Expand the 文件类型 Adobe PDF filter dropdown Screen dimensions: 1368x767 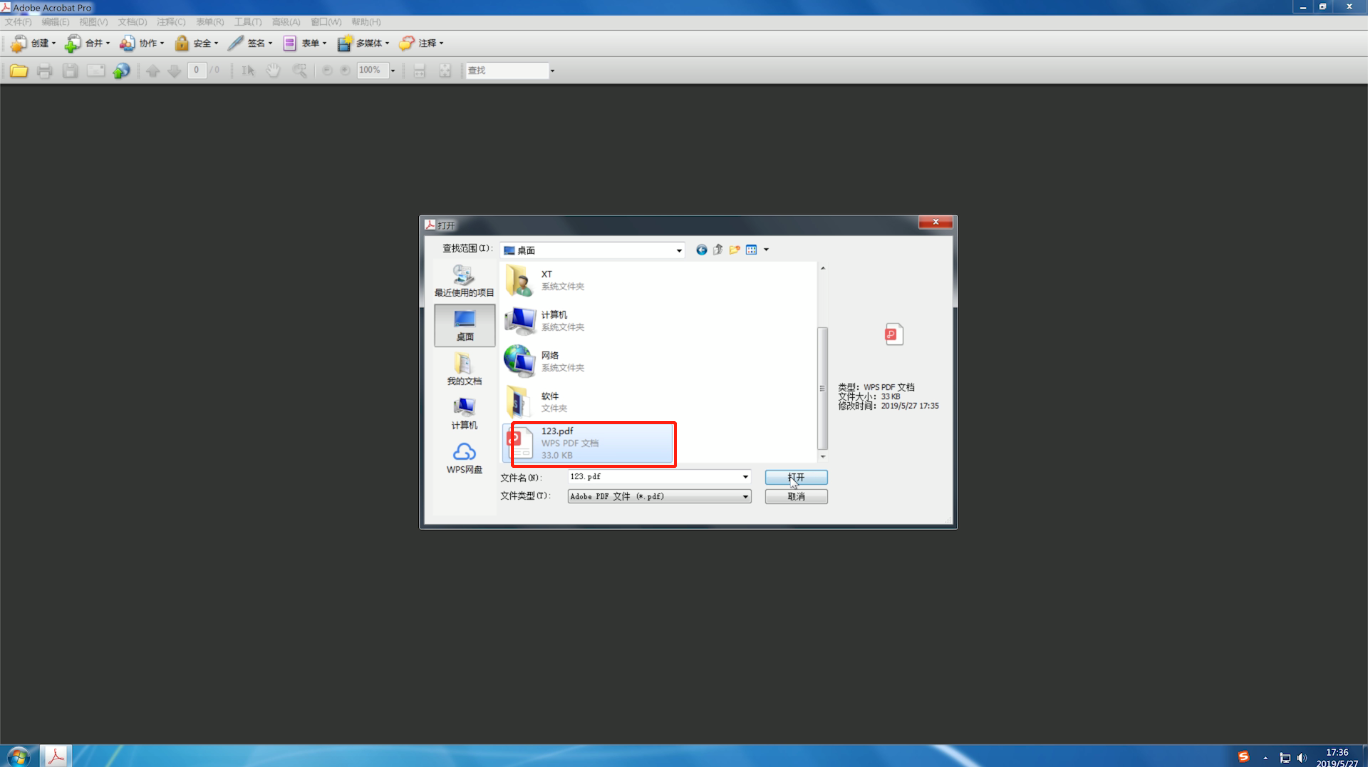pyautogui.click(x=745, y=496)
